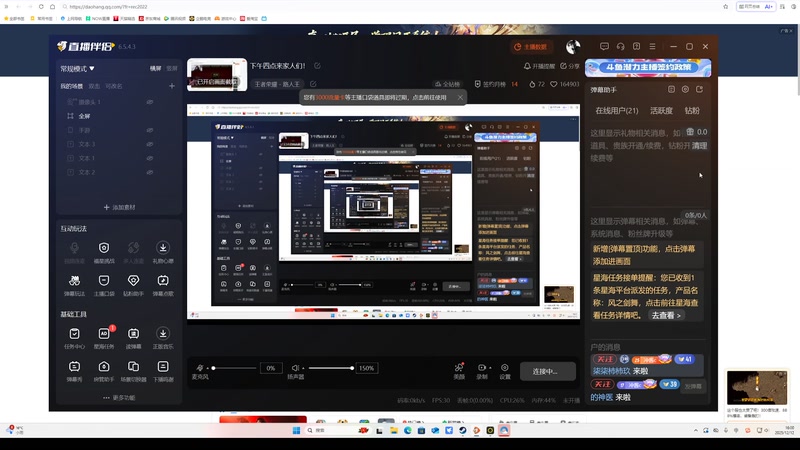Mute the 麦克风 microphone icon
The width and height of the screenshot is (800, 450).
tap(199, 368)
